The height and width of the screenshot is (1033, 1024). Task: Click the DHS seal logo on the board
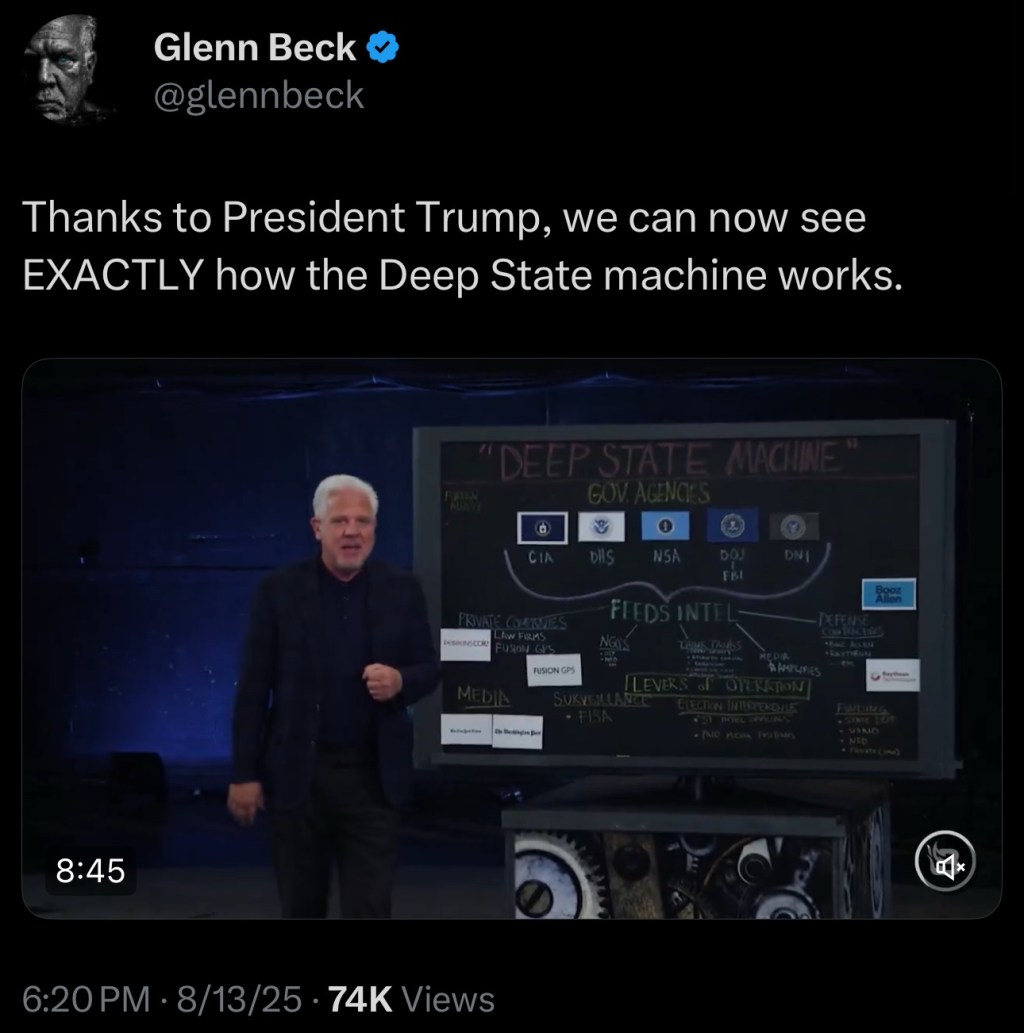[x=601, y=526]
